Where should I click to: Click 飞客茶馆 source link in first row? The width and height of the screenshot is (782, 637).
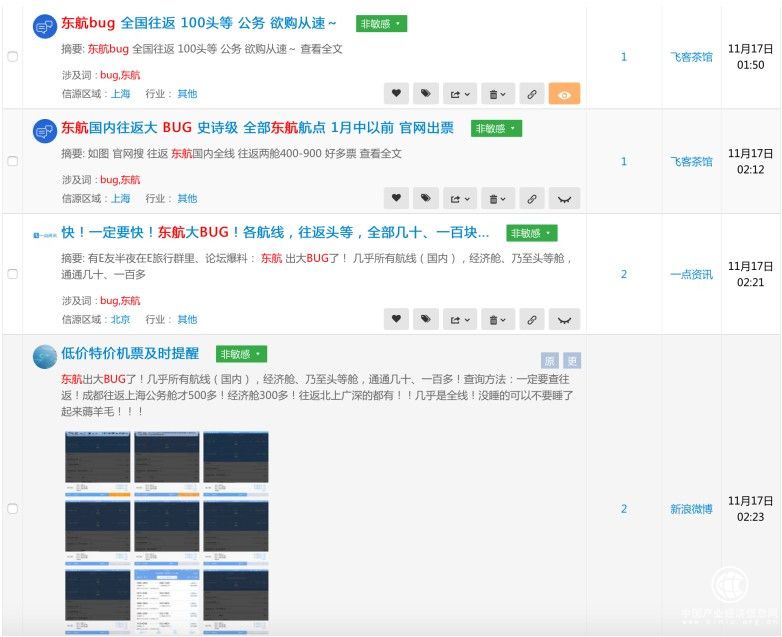coord(691,57)
